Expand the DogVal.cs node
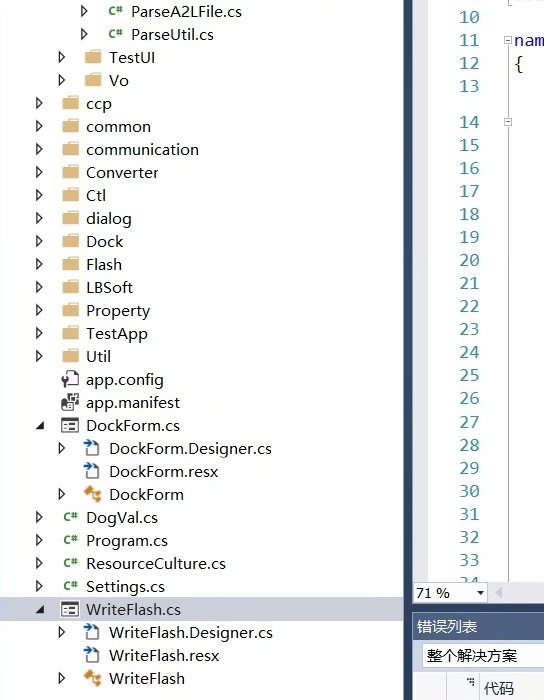The height and width of the screenshot is (700, 544). click(39, 517)
